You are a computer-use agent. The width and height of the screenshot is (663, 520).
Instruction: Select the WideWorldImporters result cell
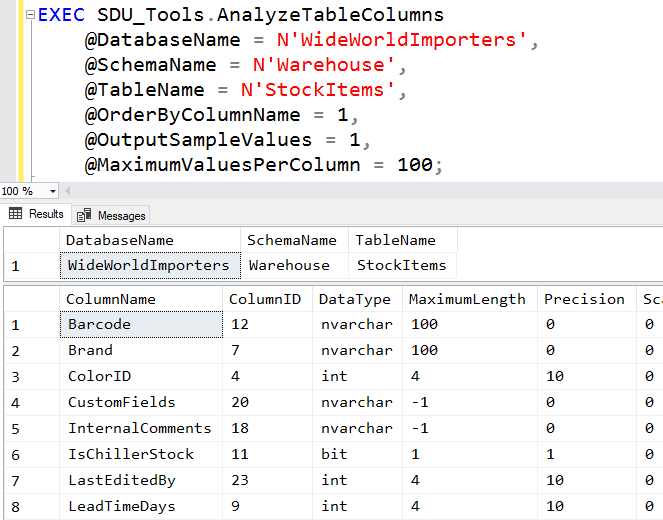pos(150,265)
